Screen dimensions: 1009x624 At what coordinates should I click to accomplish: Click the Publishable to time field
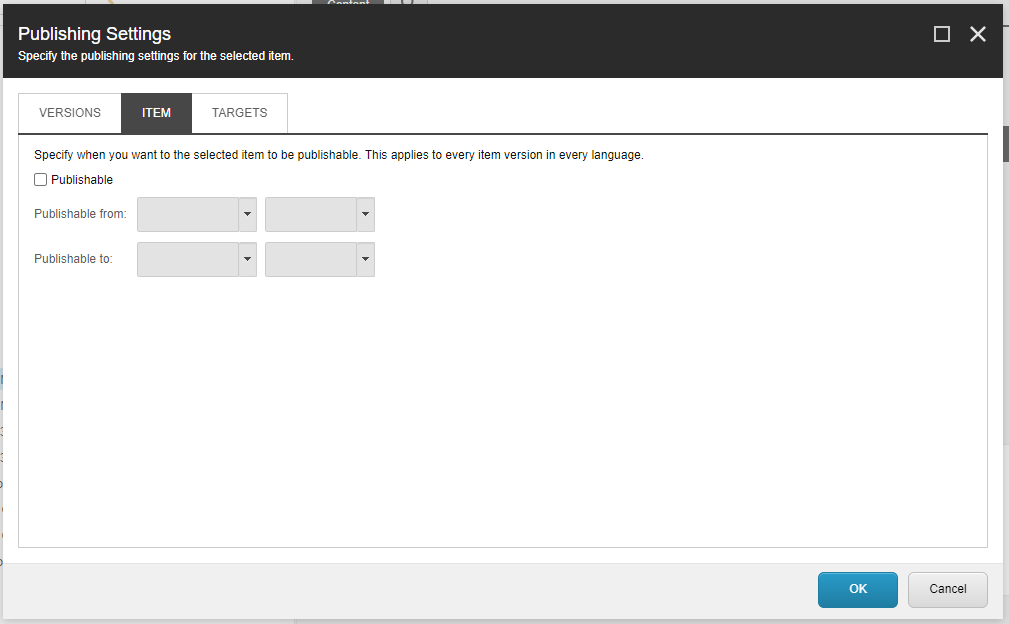pyautogui.click(x=311, y=259)
